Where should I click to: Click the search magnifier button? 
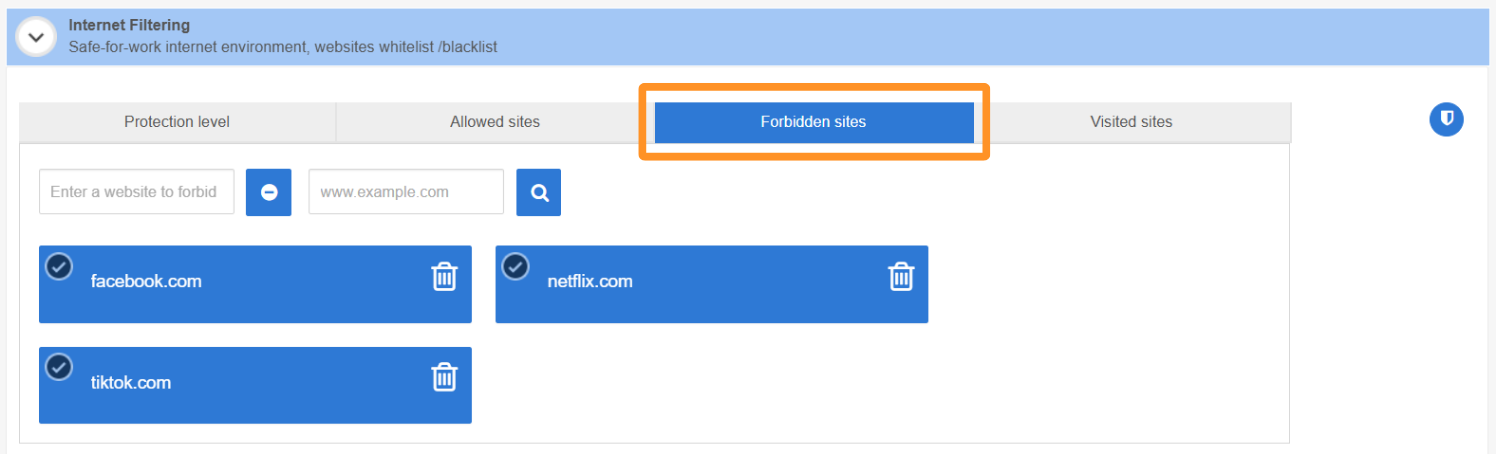point(539,193)
